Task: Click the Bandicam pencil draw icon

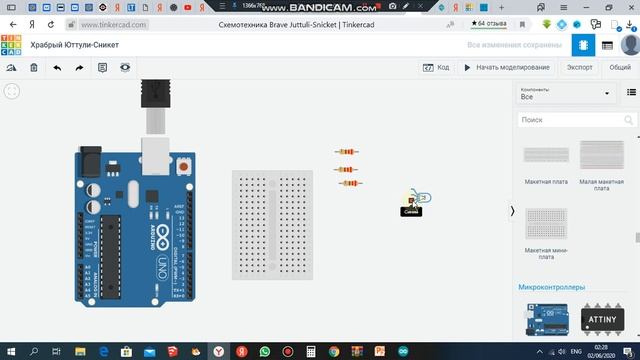Action: (x=406, y=6)
